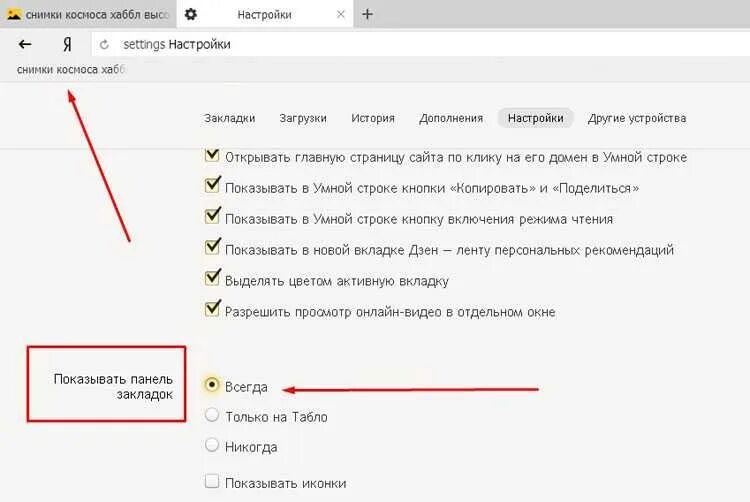Uncheck Открывать главную страницу сайта по клику

click(x=212, y=155)
